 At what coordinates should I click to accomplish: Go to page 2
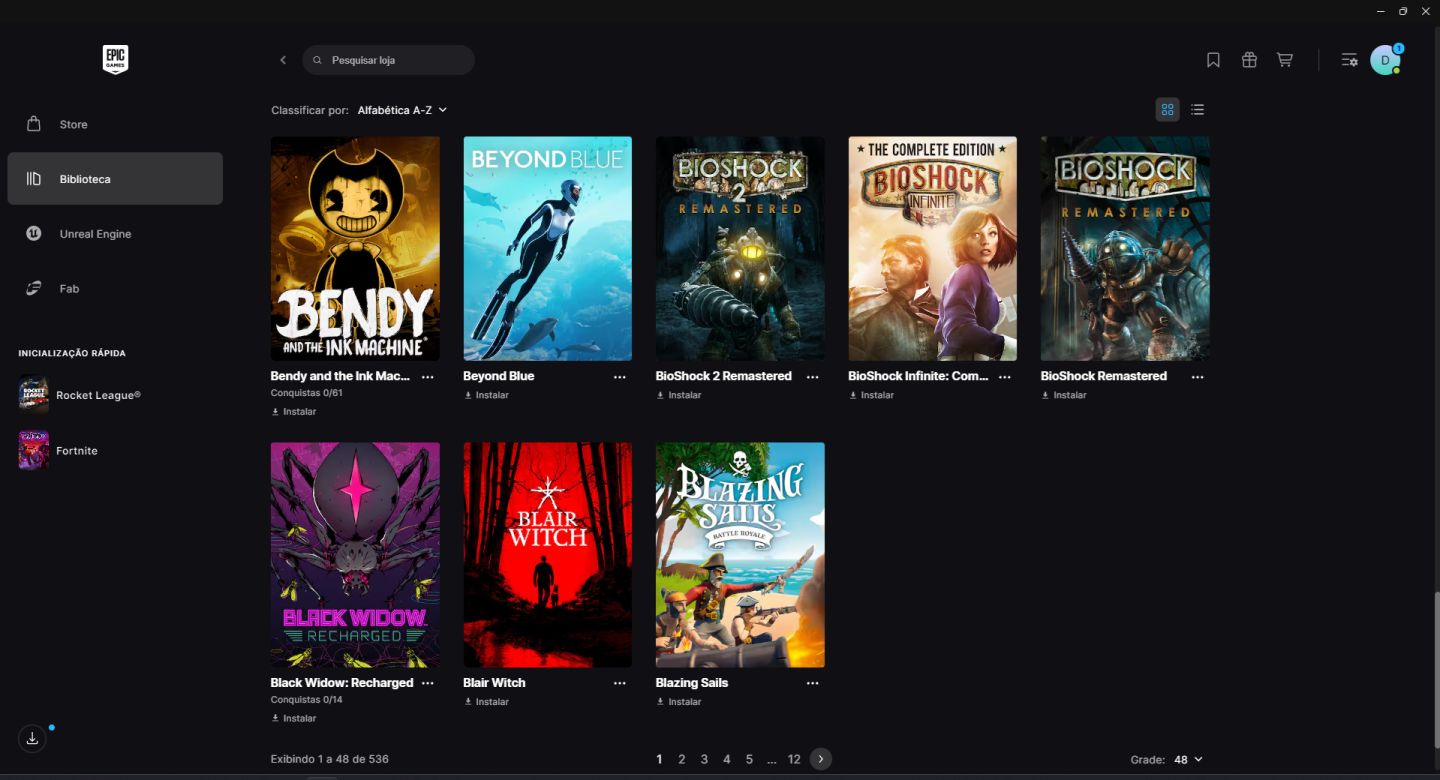(682, 760)
